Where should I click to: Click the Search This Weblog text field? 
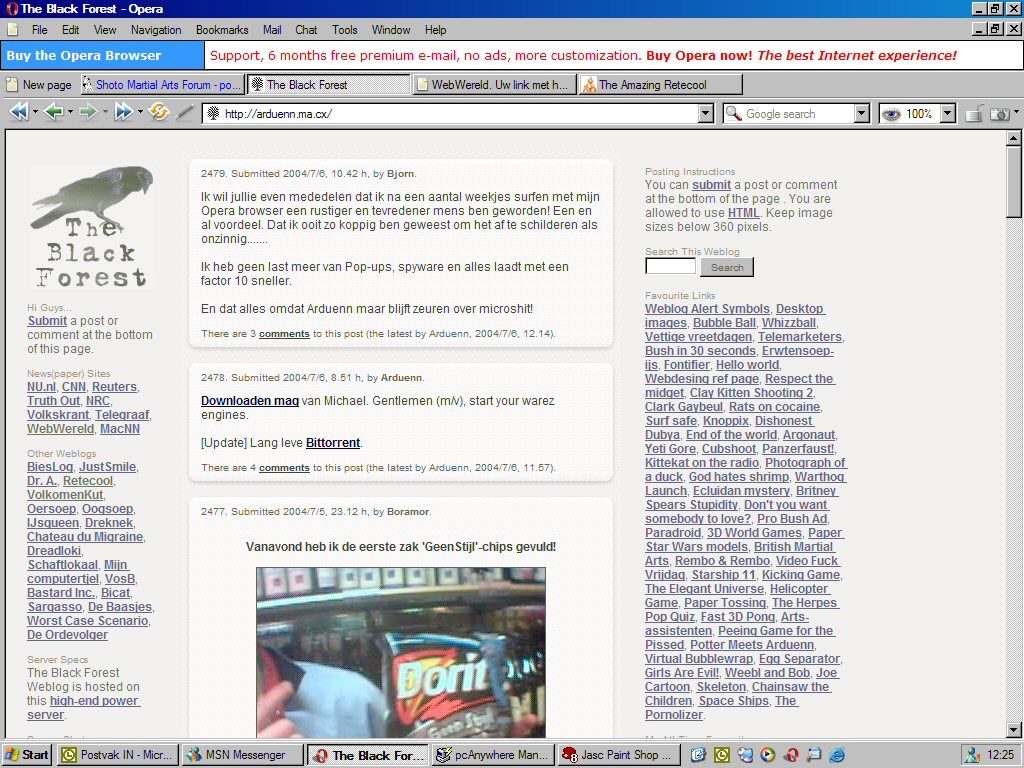pos(671,266)
